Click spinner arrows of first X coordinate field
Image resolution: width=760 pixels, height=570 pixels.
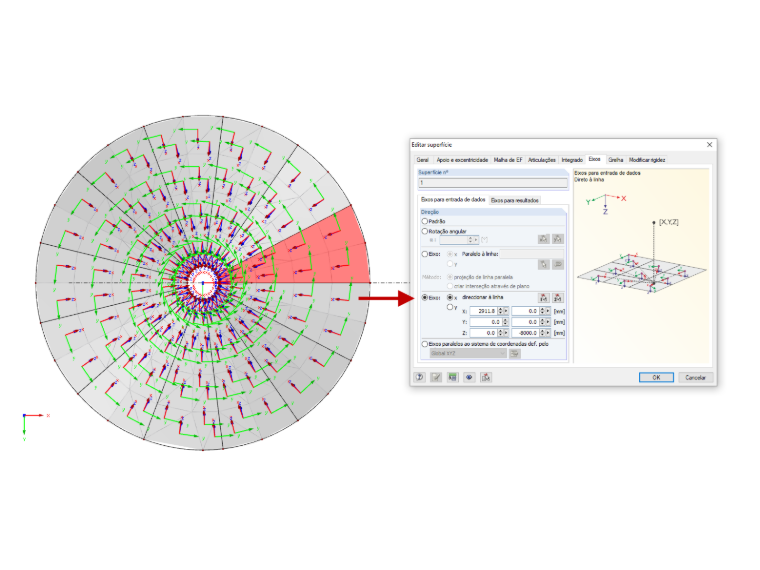tap(501, 311)
